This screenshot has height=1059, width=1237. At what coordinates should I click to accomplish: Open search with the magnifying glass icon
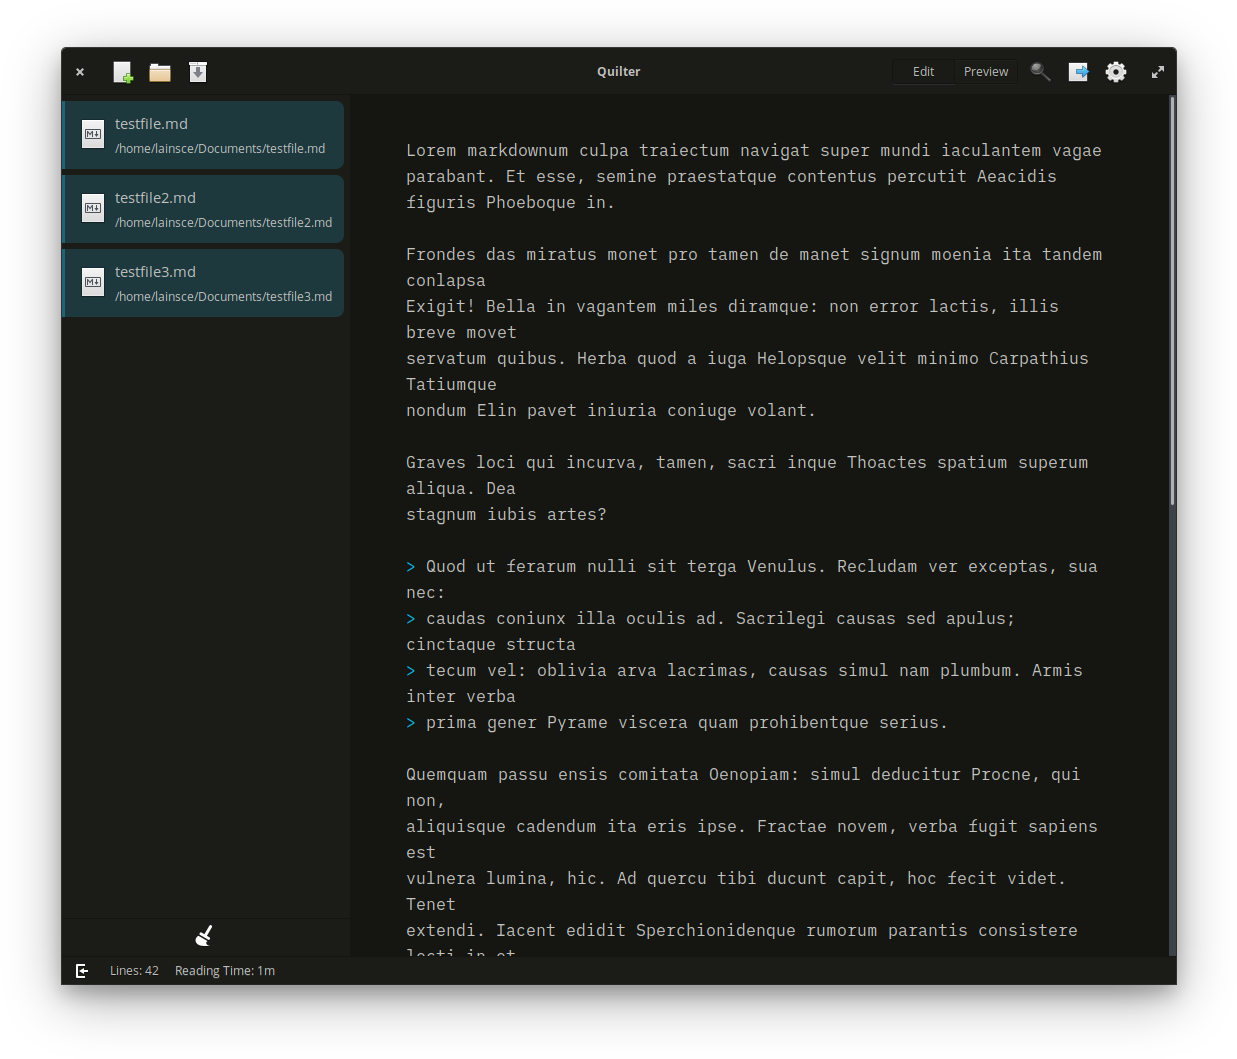tap(1040, 72)
